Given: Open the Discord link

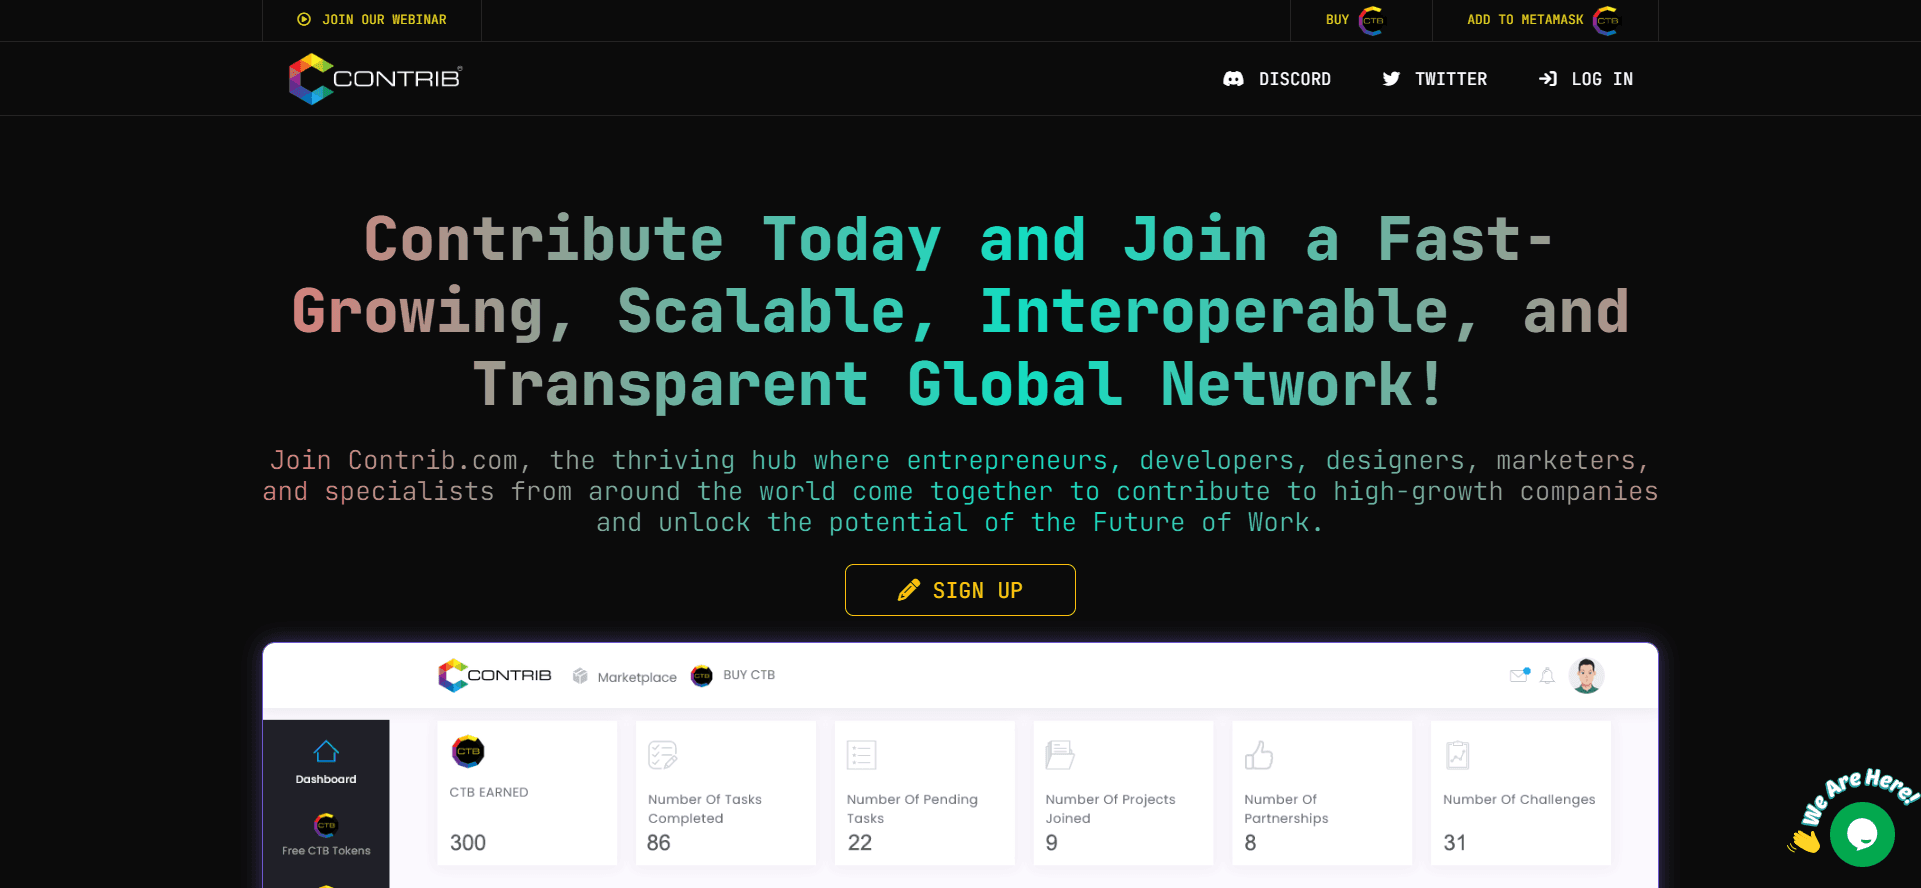Looking at the screenshot, I should [1277, 79].
